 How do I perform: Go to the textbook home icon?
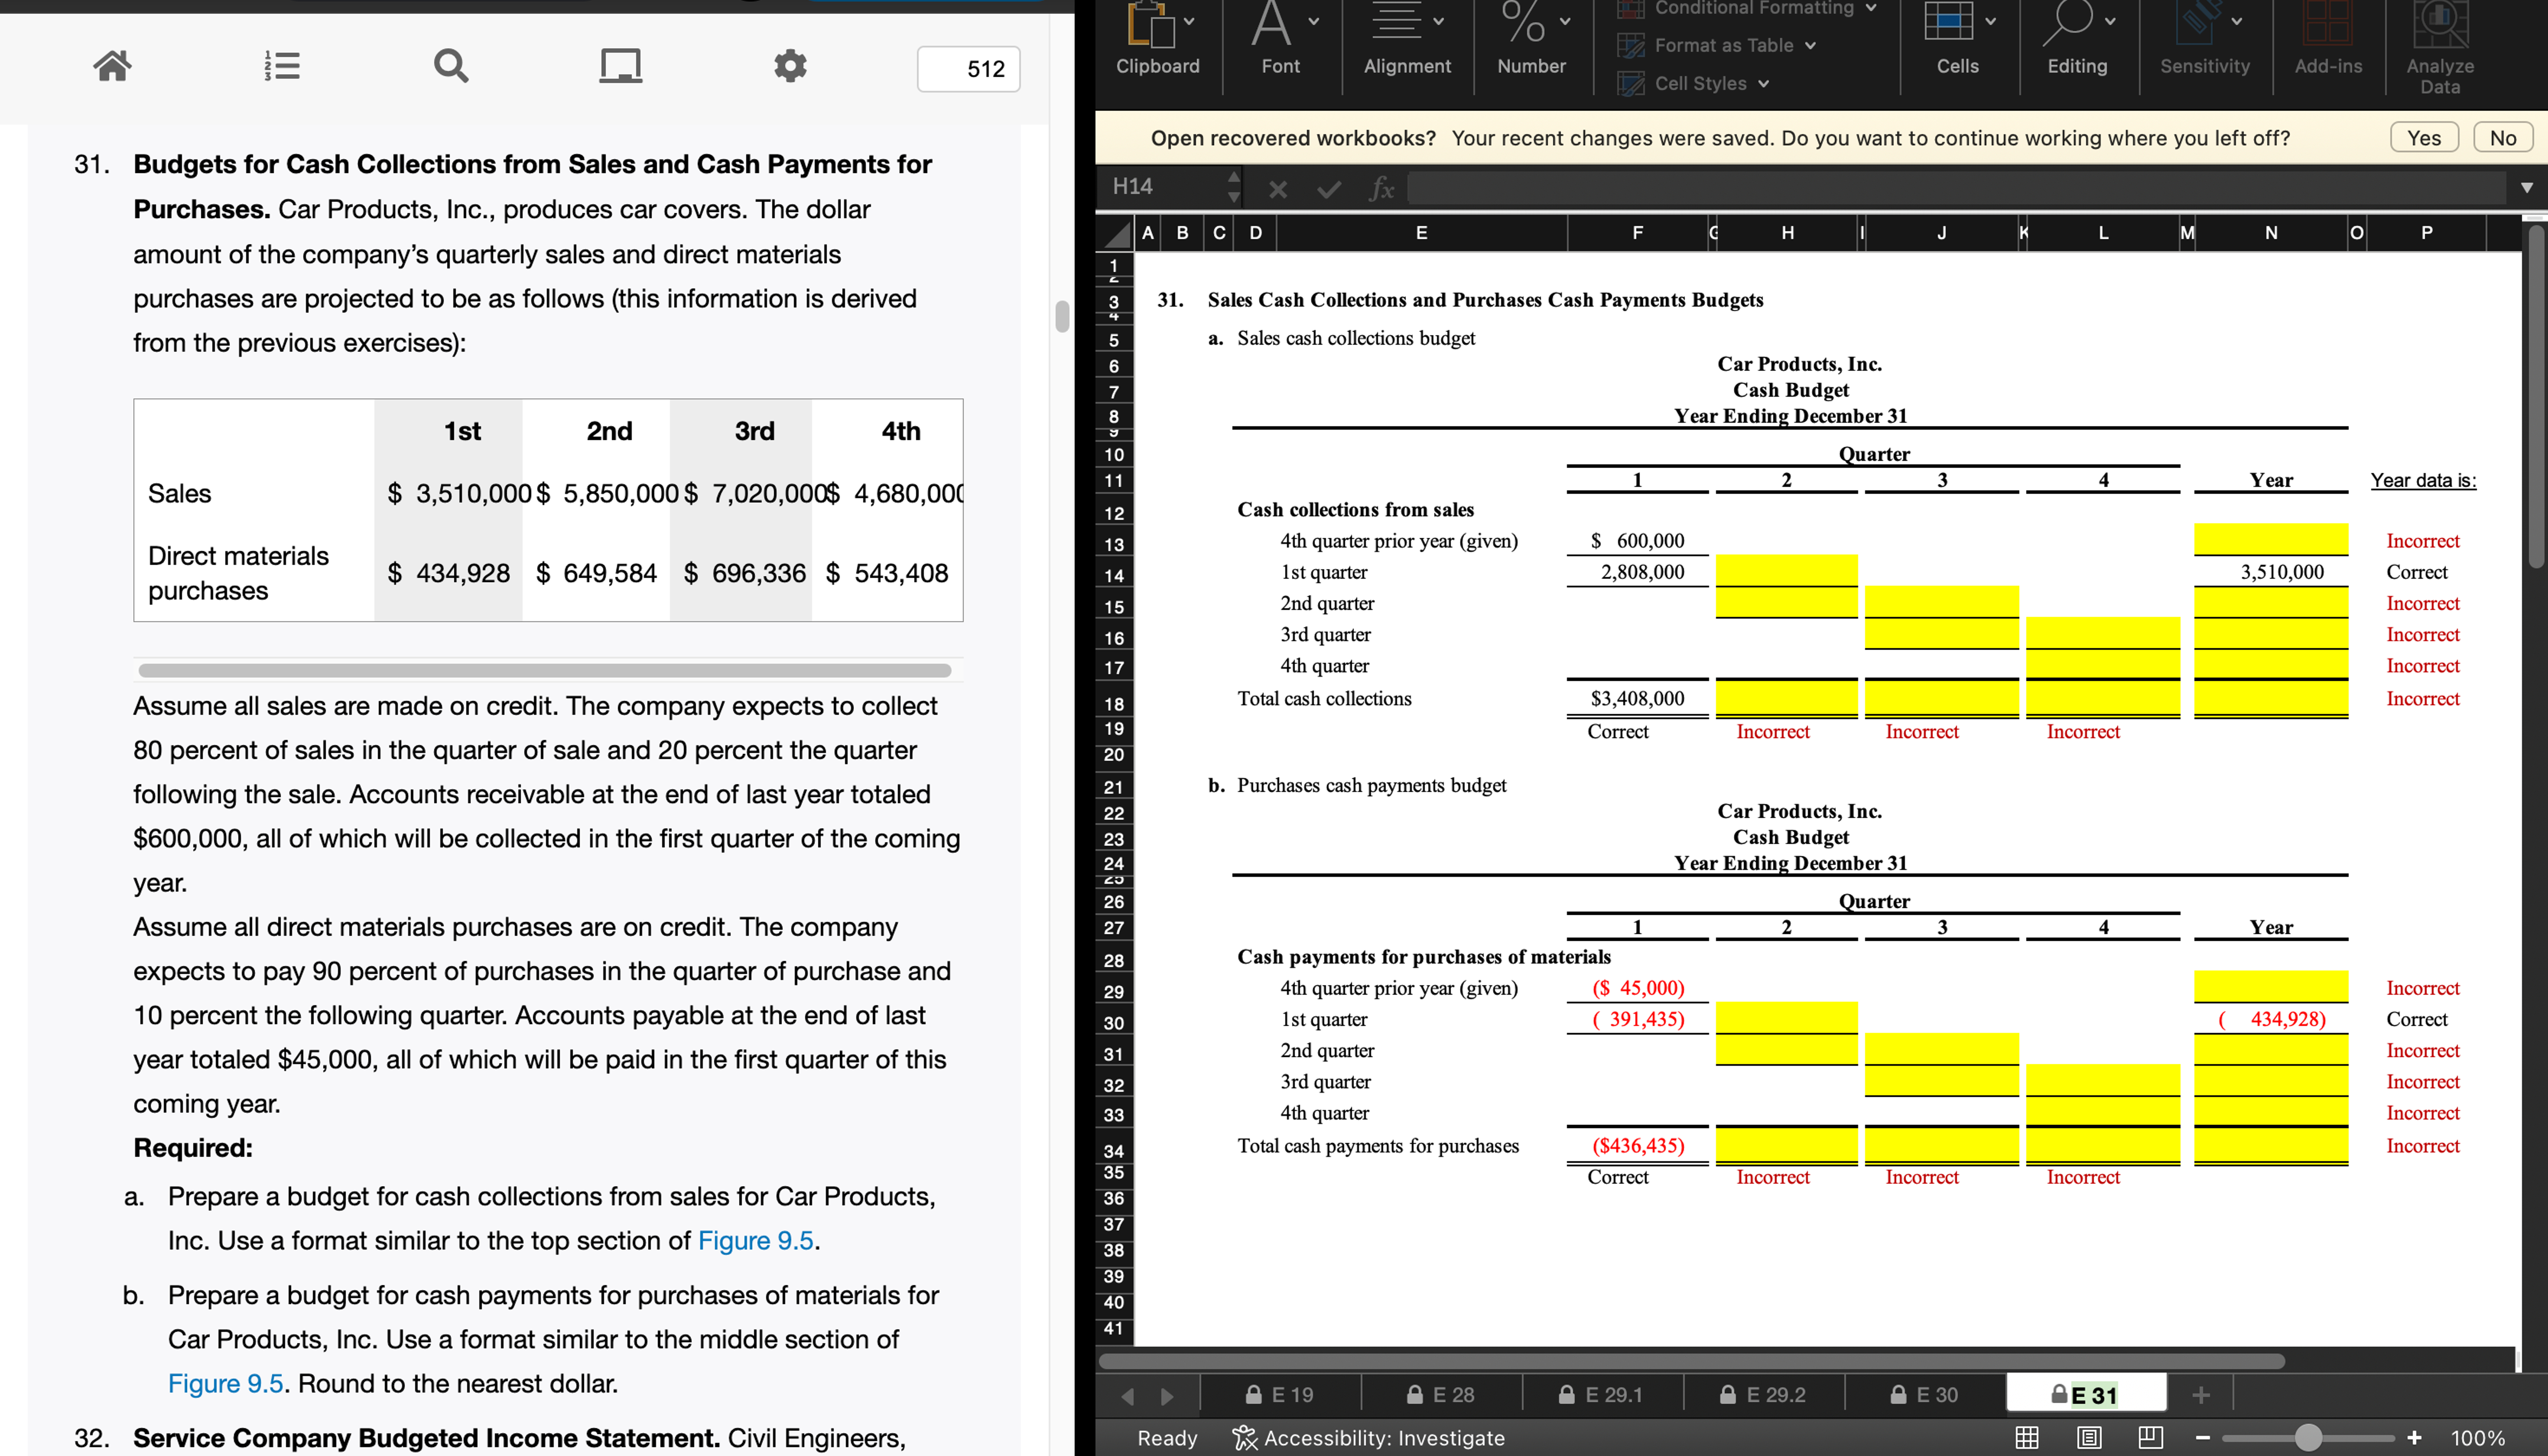tap(112, 66)
